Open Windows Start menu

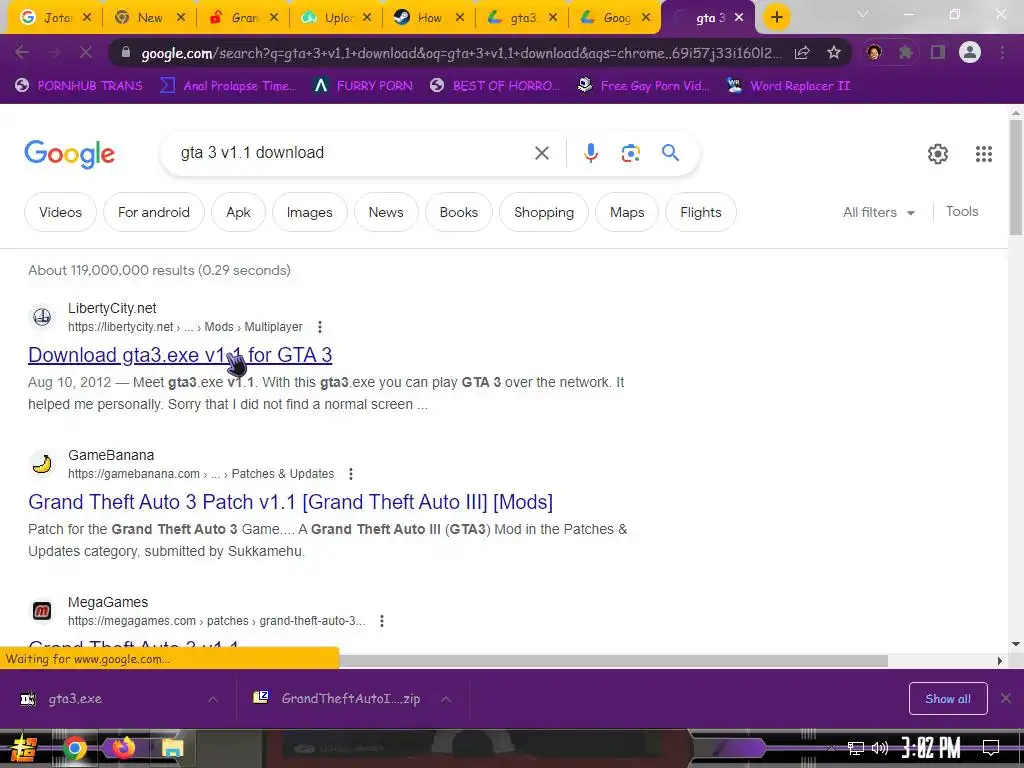[24, 748]
